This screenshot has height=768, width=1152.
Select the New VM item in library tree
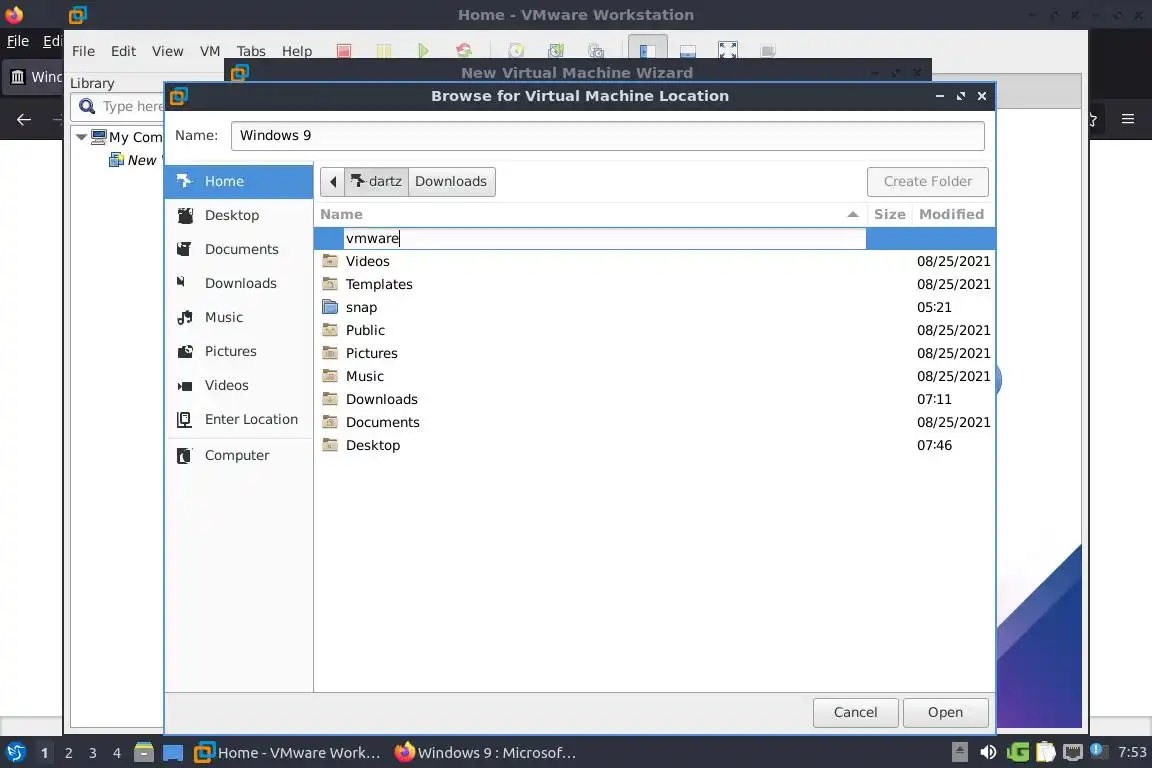pos(136,160)
